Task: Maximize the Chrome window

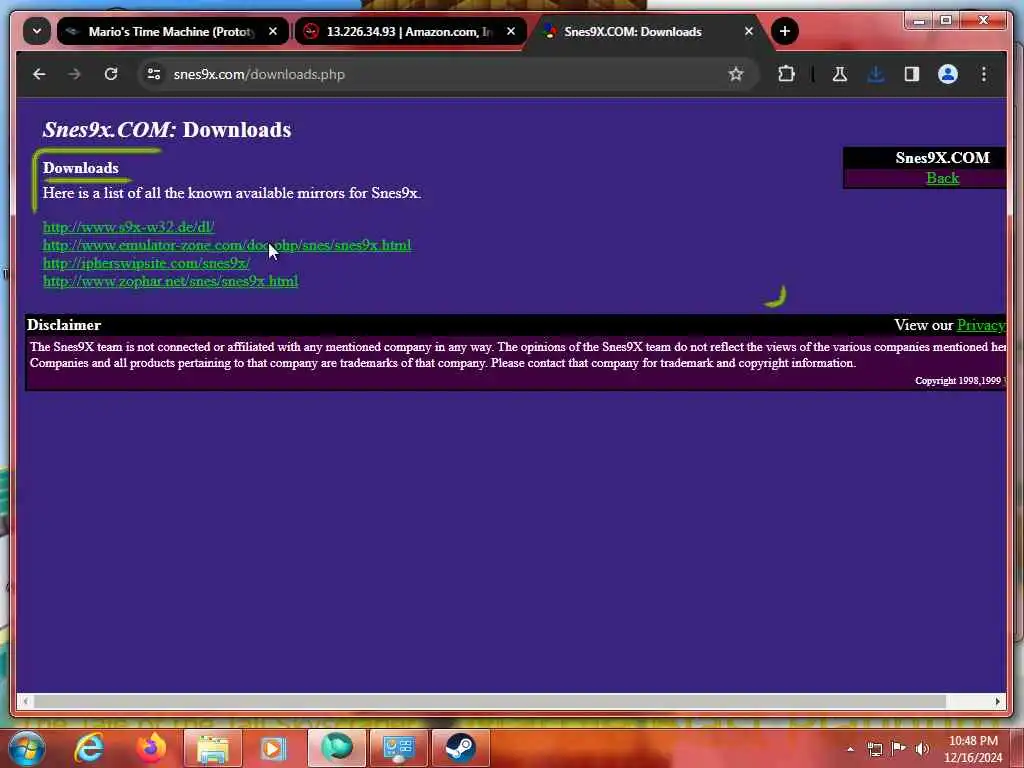Action: pos(946,21)
